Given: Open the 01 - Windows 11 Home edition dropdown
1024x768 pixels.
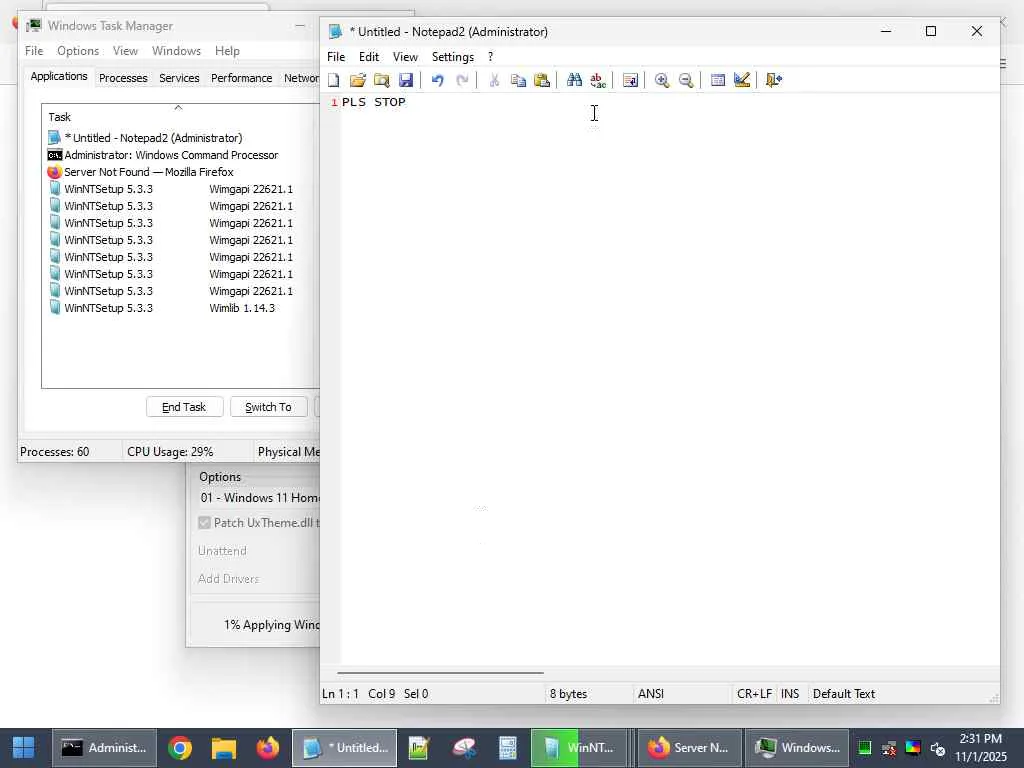Looking at the screenshot, I should click(259, 498).
